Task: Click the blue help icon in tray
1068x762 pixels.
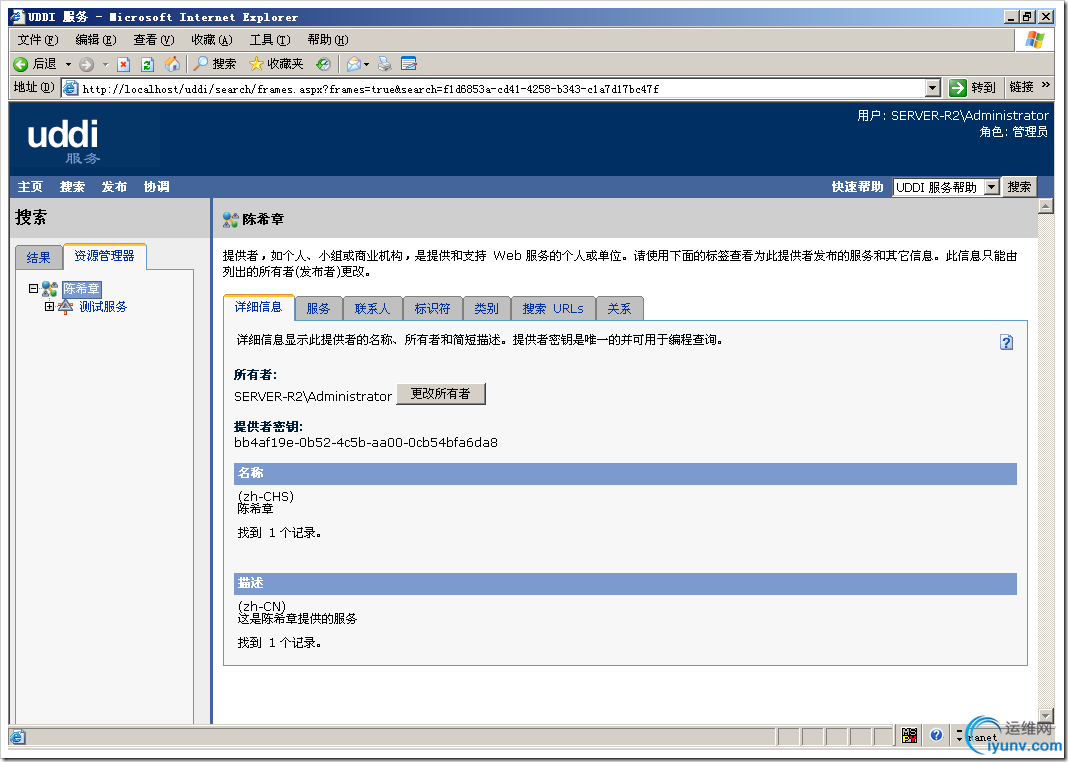Action: [937, 735]
